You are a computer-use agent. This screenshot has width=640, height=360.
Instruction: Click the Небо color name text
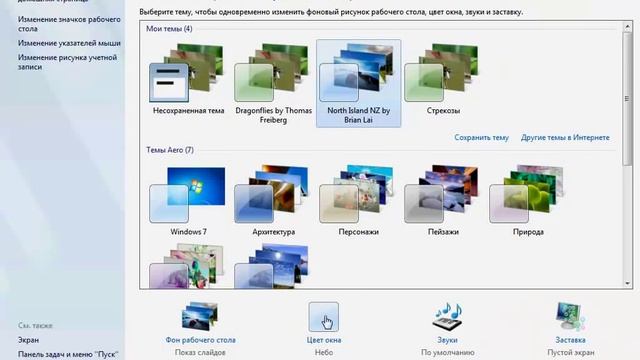(324, 352)
